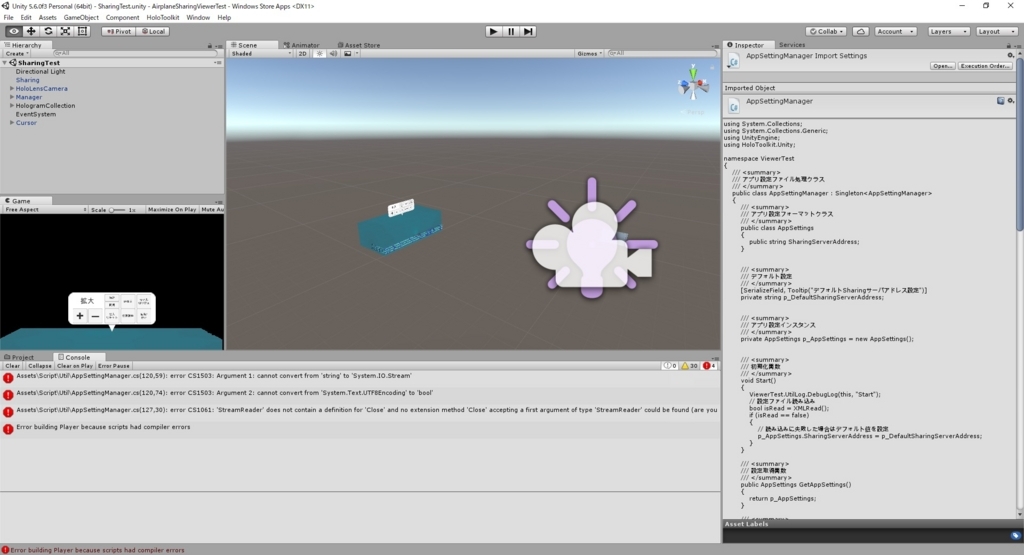Click the Scene view search field
Viewport: 1024px width, 555px height.
point(661,54)
